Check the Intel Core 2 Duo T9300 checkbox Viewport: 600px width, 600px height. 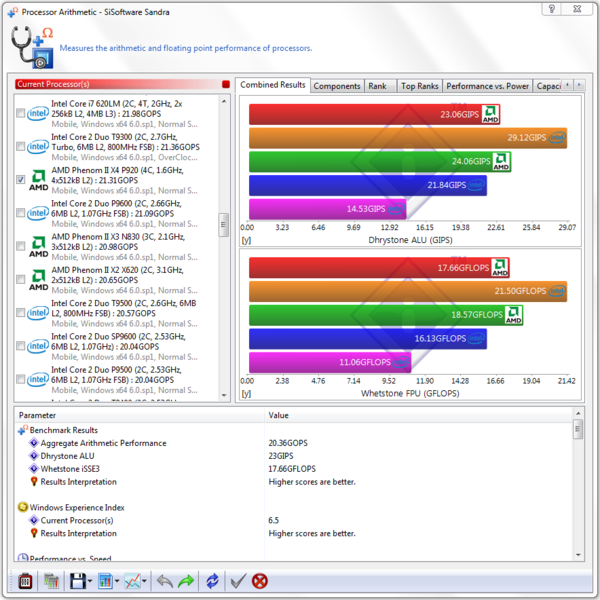coord(21,147)
